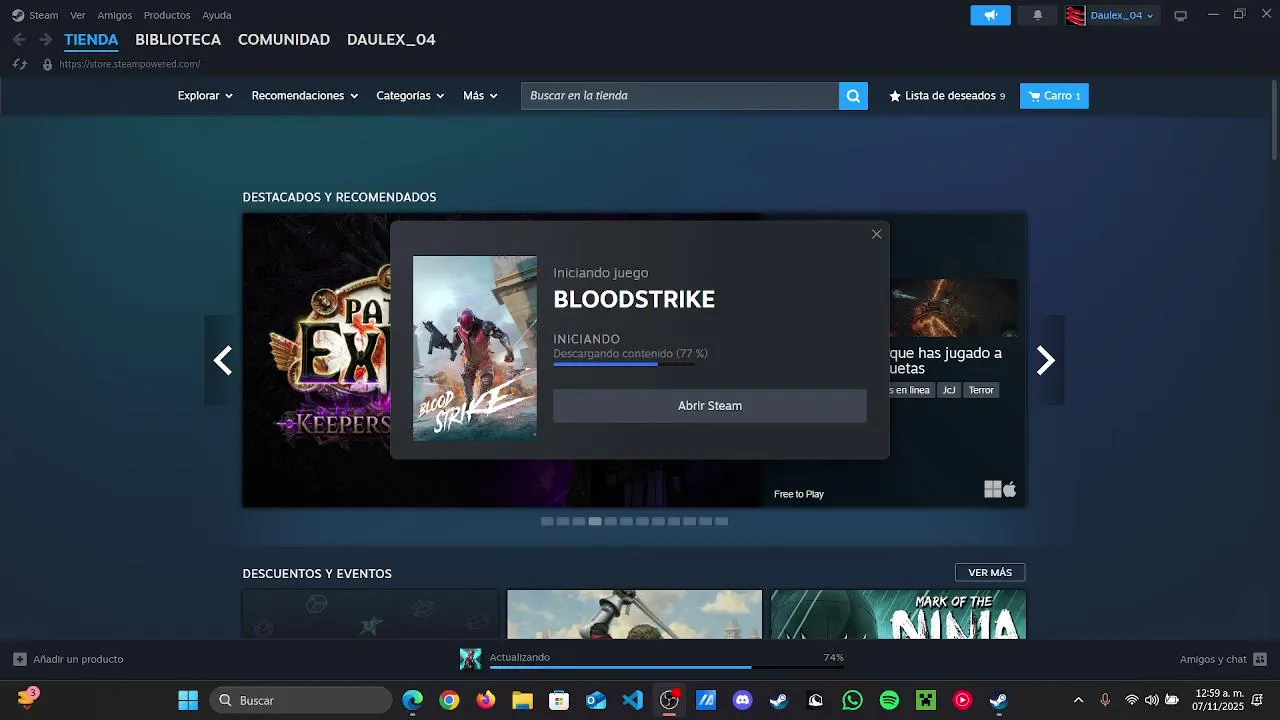
Task: Open the Steam menu
Action: coord(43,15)
